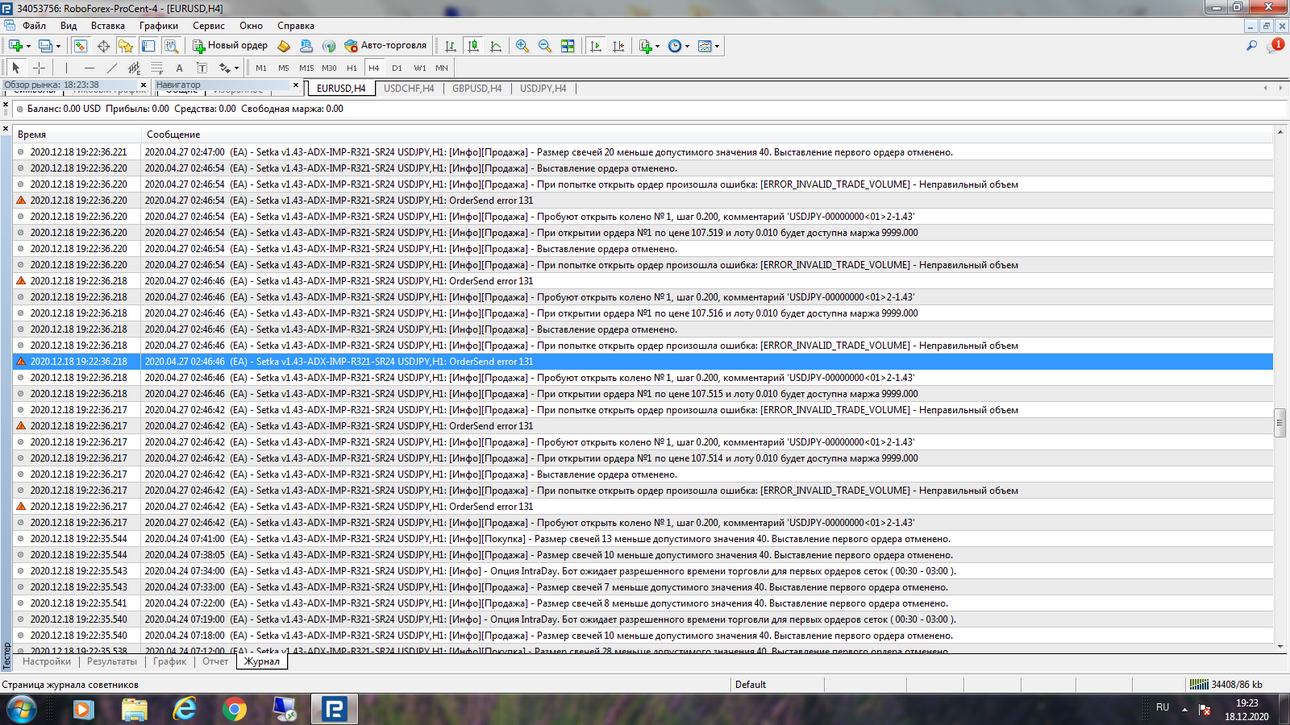The height and width of the screenshot is (725, 1290).
Task: Draw a horizontal line tool
Action: tap(89, 68)
